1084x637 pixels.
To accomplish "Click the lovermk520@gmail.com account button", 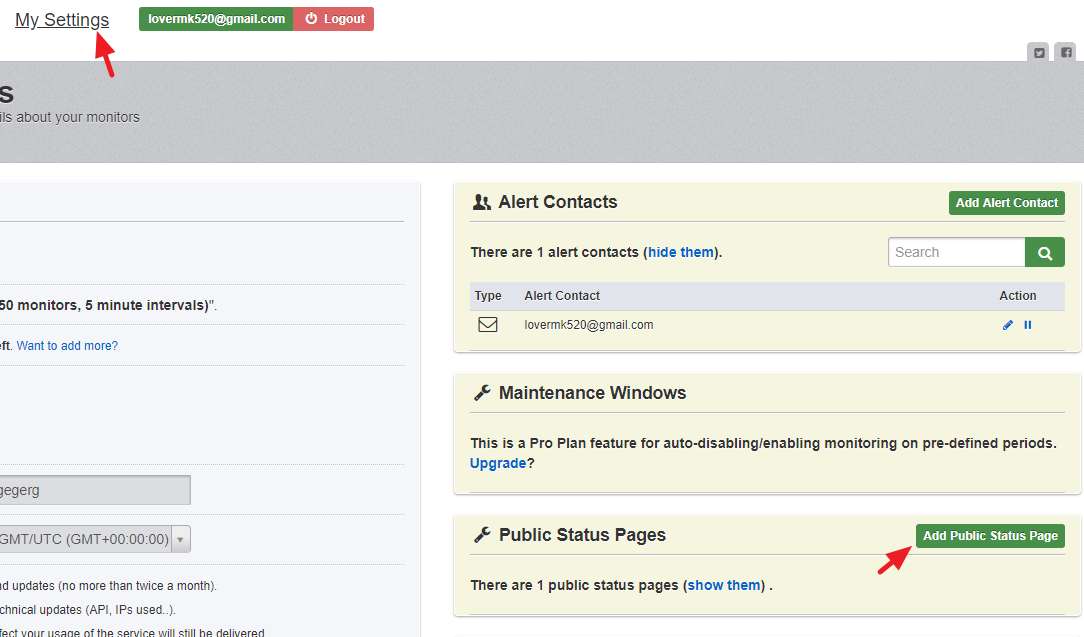I will tap(216, 19).
